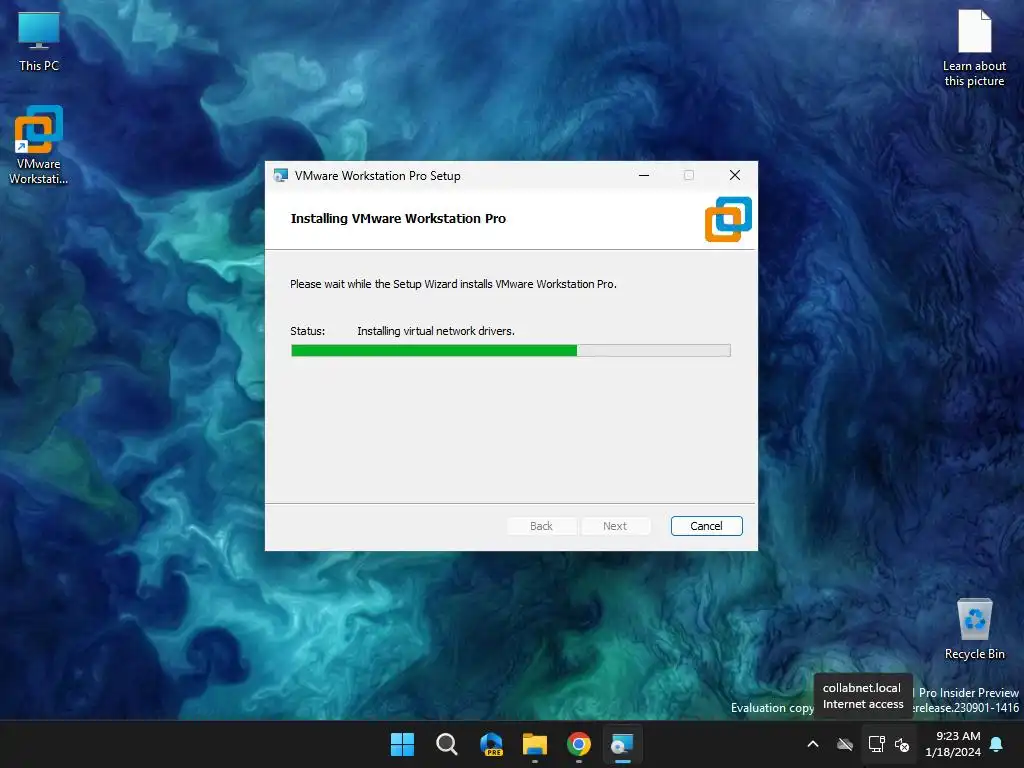Image resolution: width=1024 pixels, height=768 pixels.
Task: Show hidden system tray icons
Action: coord(813,744)
